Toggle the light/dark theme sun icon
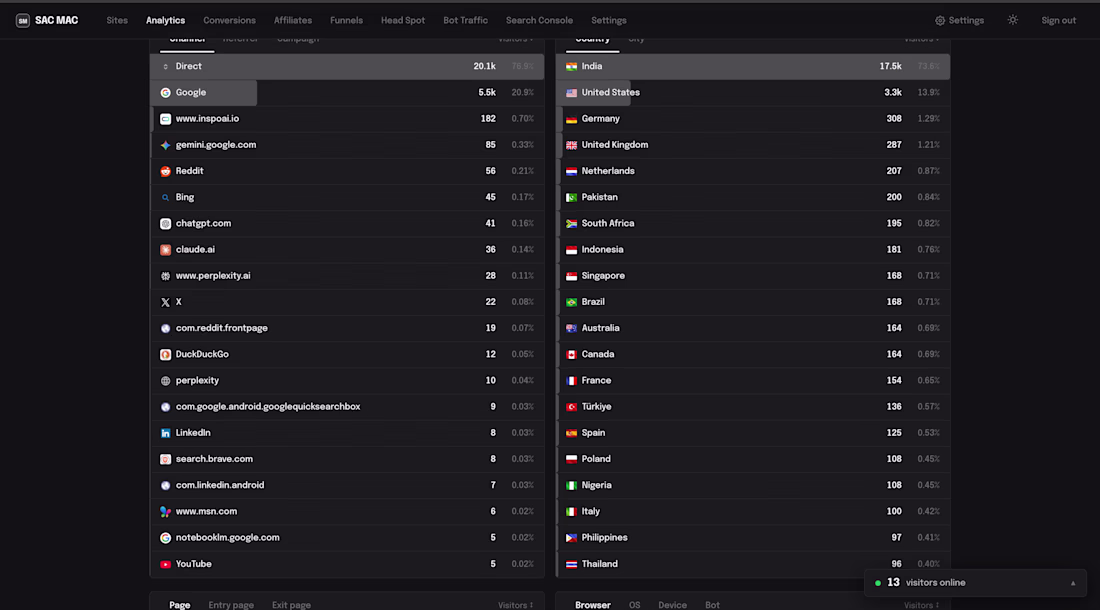The width and height of the screenshot is (1100, 610). [1012, 20]
